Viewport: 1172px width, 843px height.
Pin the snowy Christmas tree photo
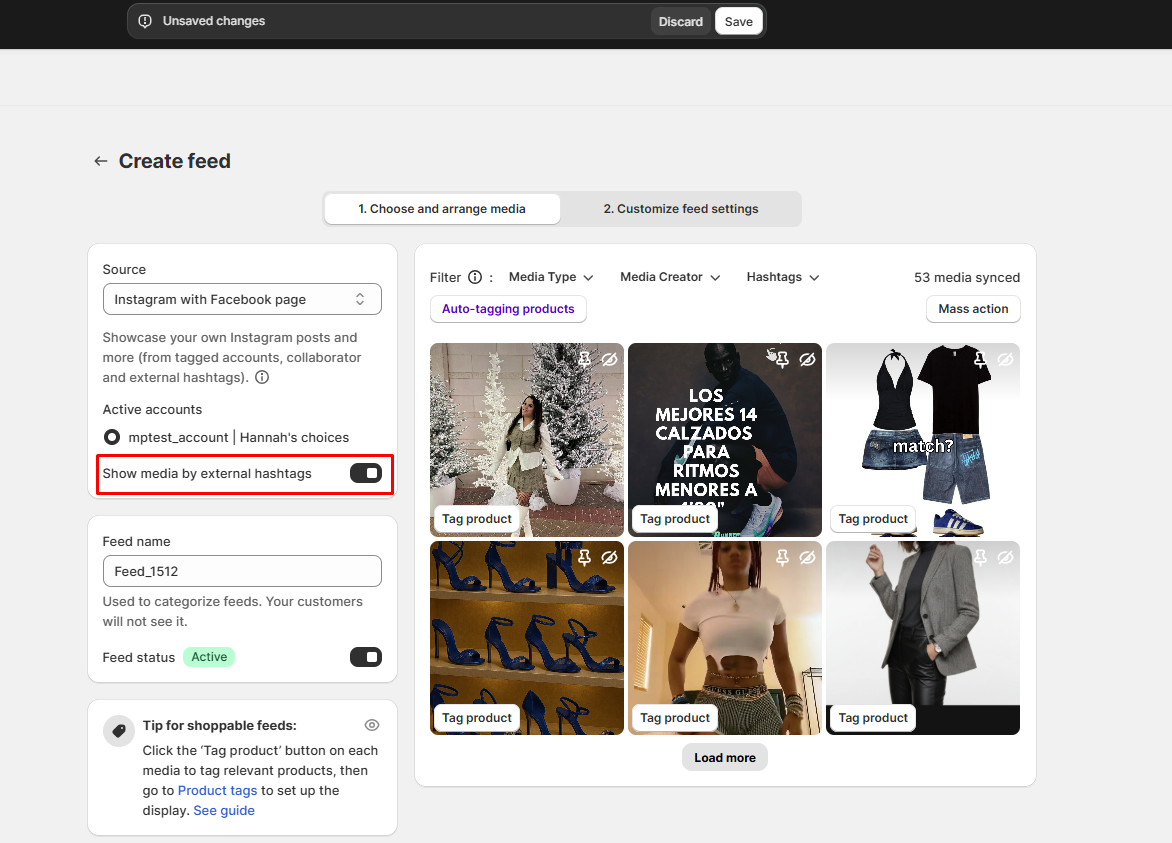(586, 359)
